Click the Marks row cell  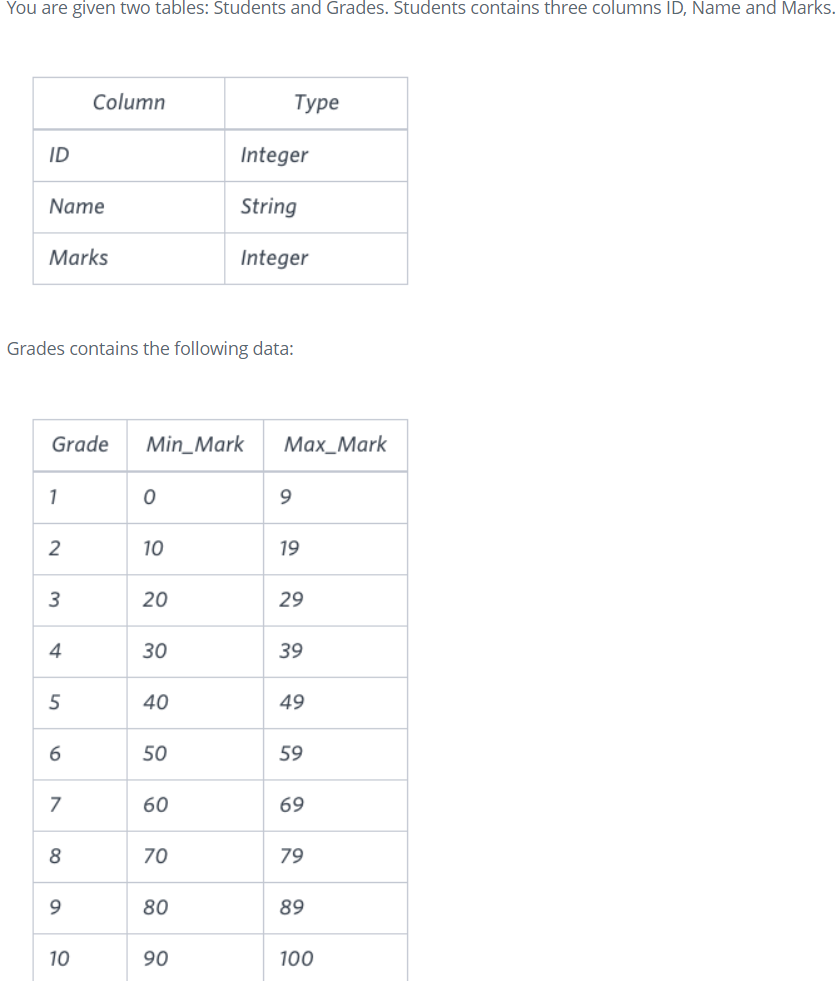coord(129,258)
